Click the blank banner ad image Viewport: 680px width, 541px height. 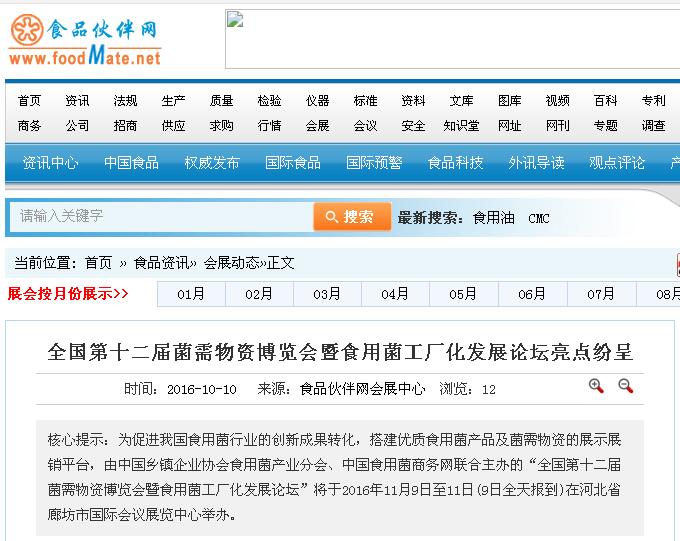coord(452,40)
